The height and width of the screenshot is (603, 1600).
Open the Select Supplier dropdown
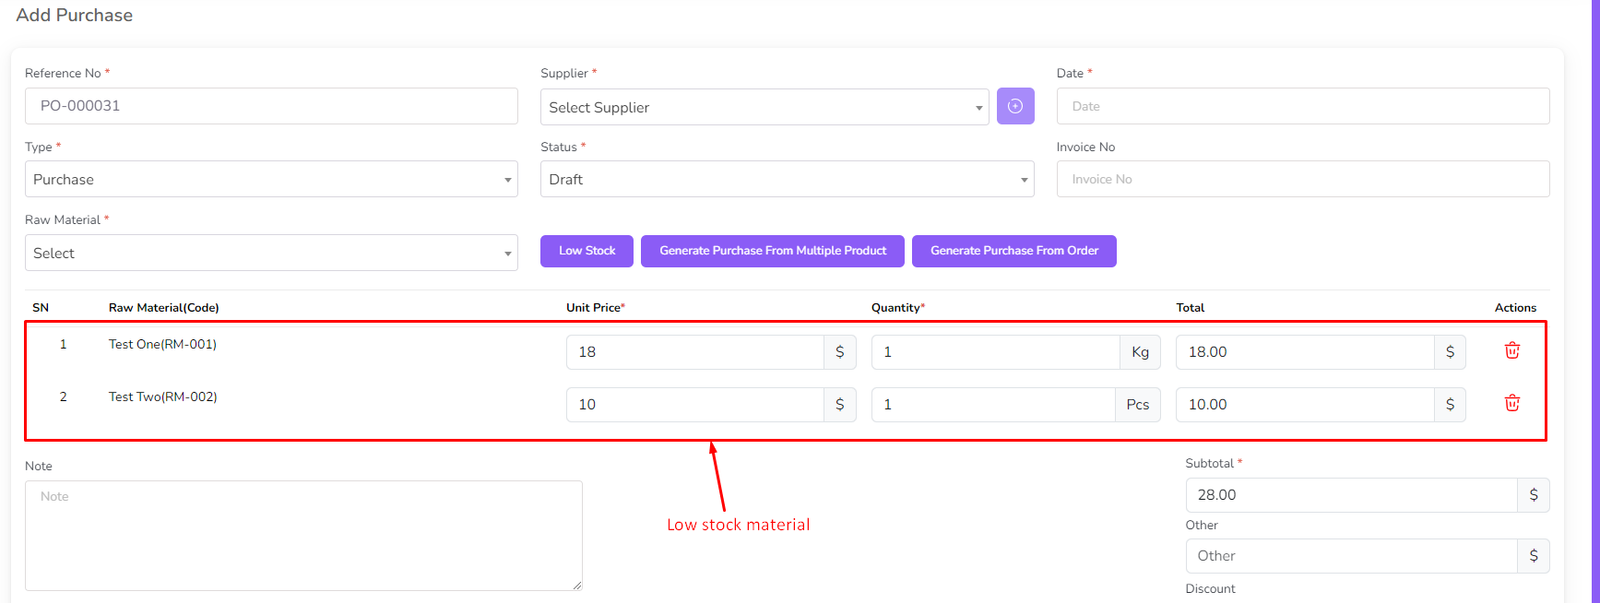click(x=764, y=107)
